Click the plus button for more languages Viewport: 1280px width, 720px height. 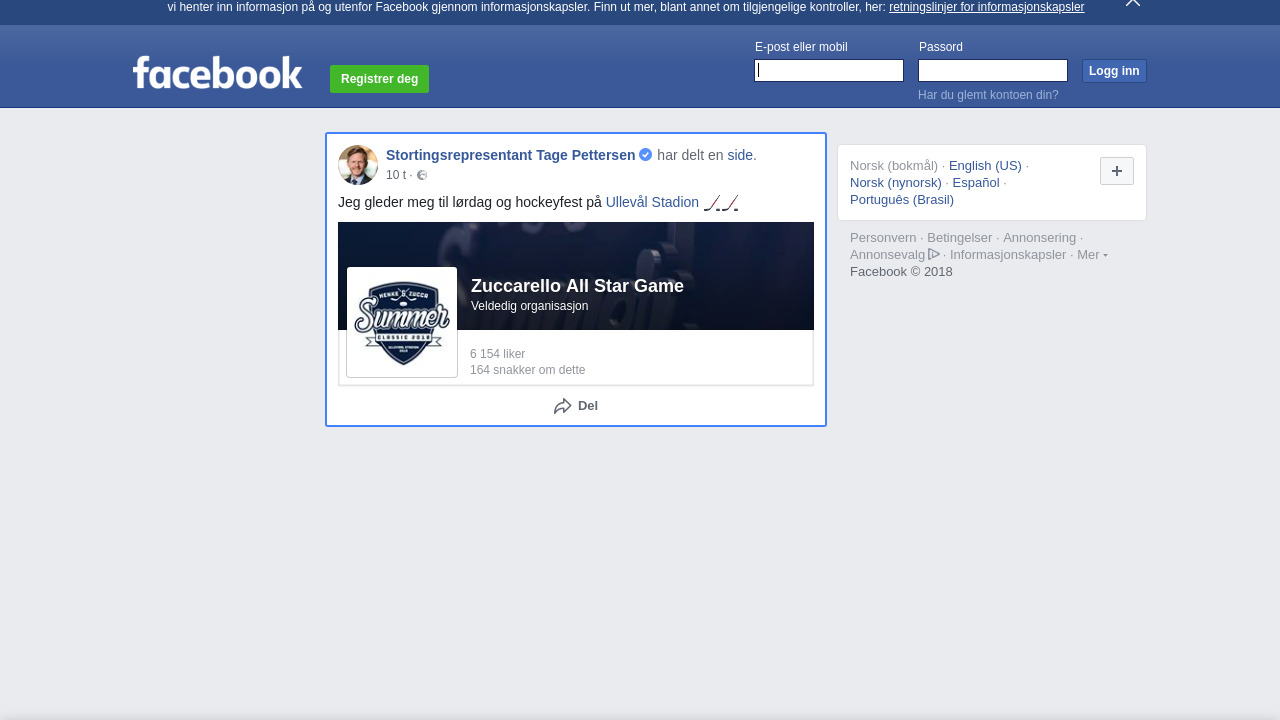1117,171
